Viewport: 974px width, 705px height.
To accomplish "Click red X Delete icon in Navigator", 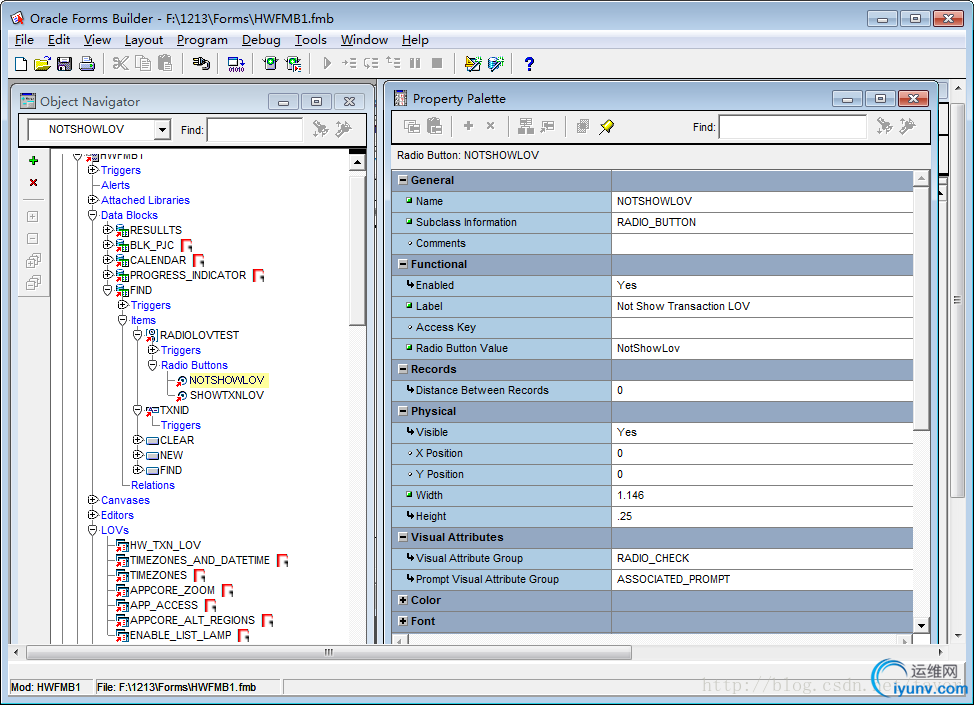I will (x=33, y=183).
